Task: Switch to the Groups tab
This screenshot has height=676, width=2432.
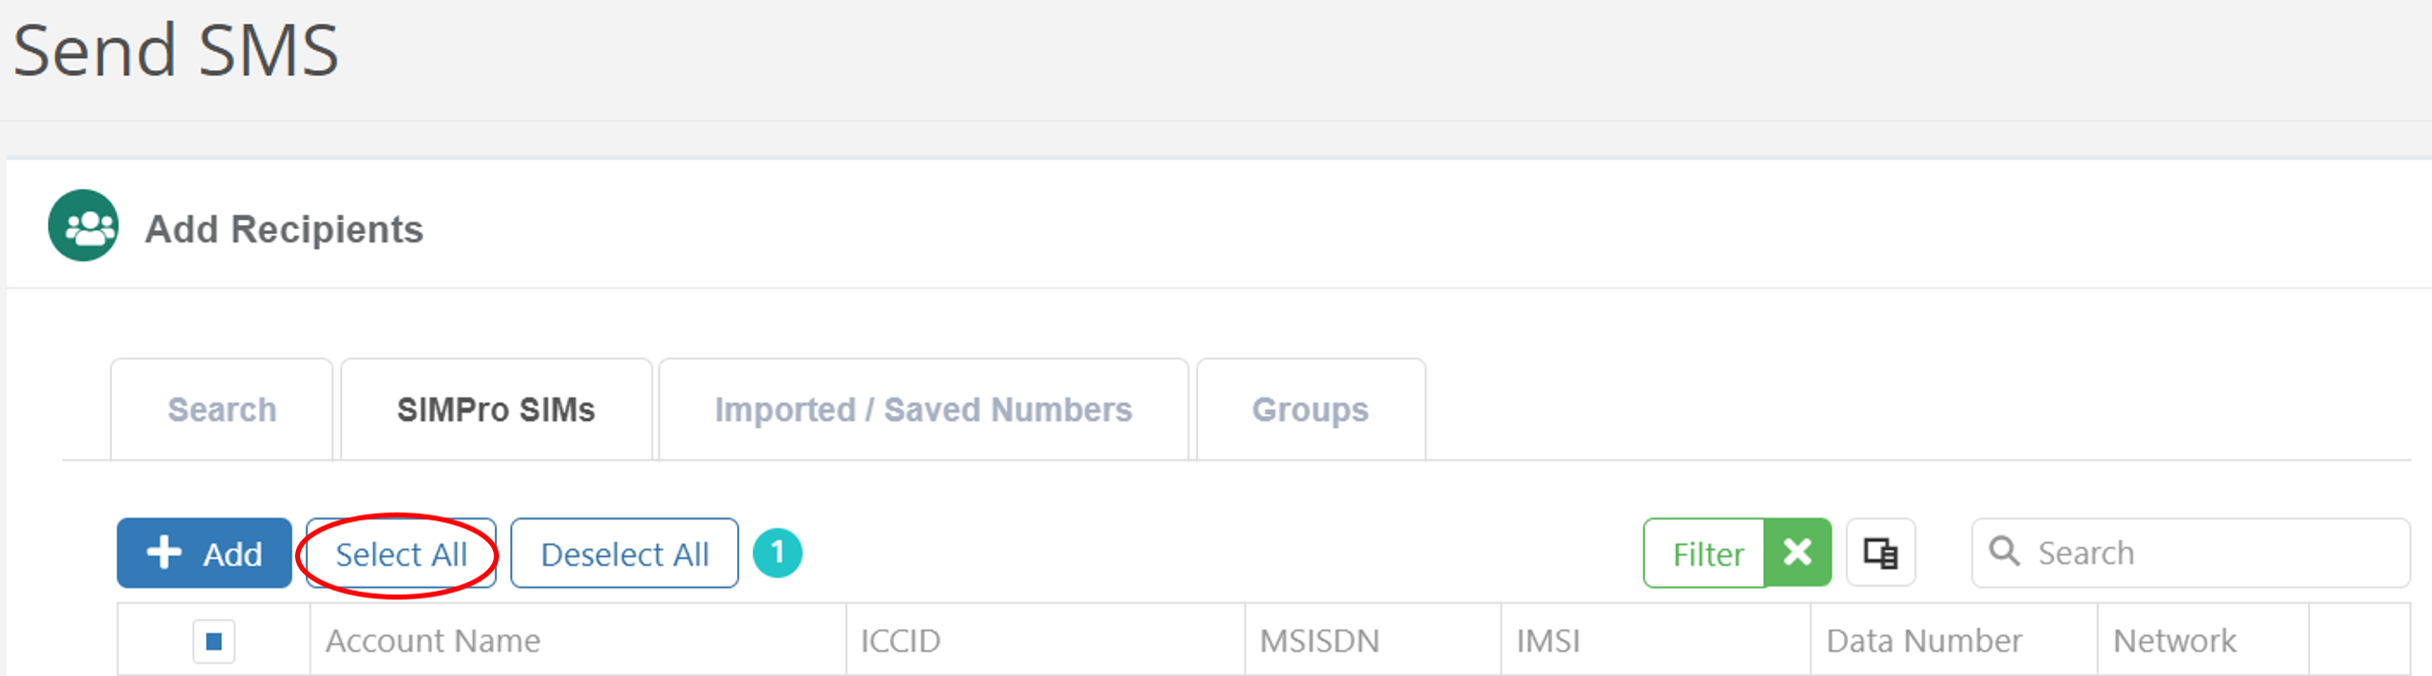Action: coord(1309,409)
